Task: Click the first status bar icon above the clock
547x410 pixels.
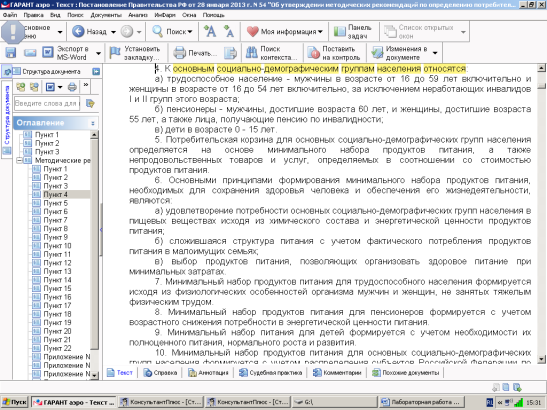Action: click(496, 387)
